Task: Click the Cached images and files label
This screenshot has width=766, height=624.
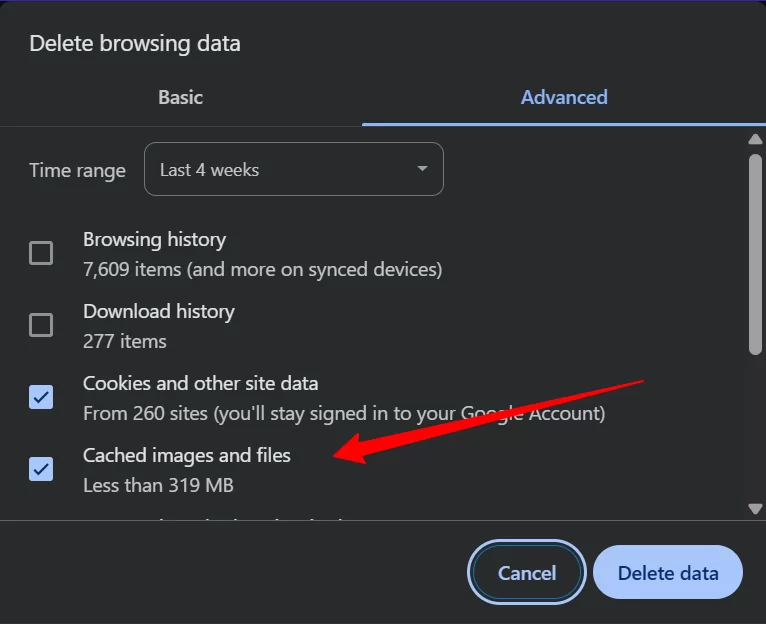Action: 187,455
